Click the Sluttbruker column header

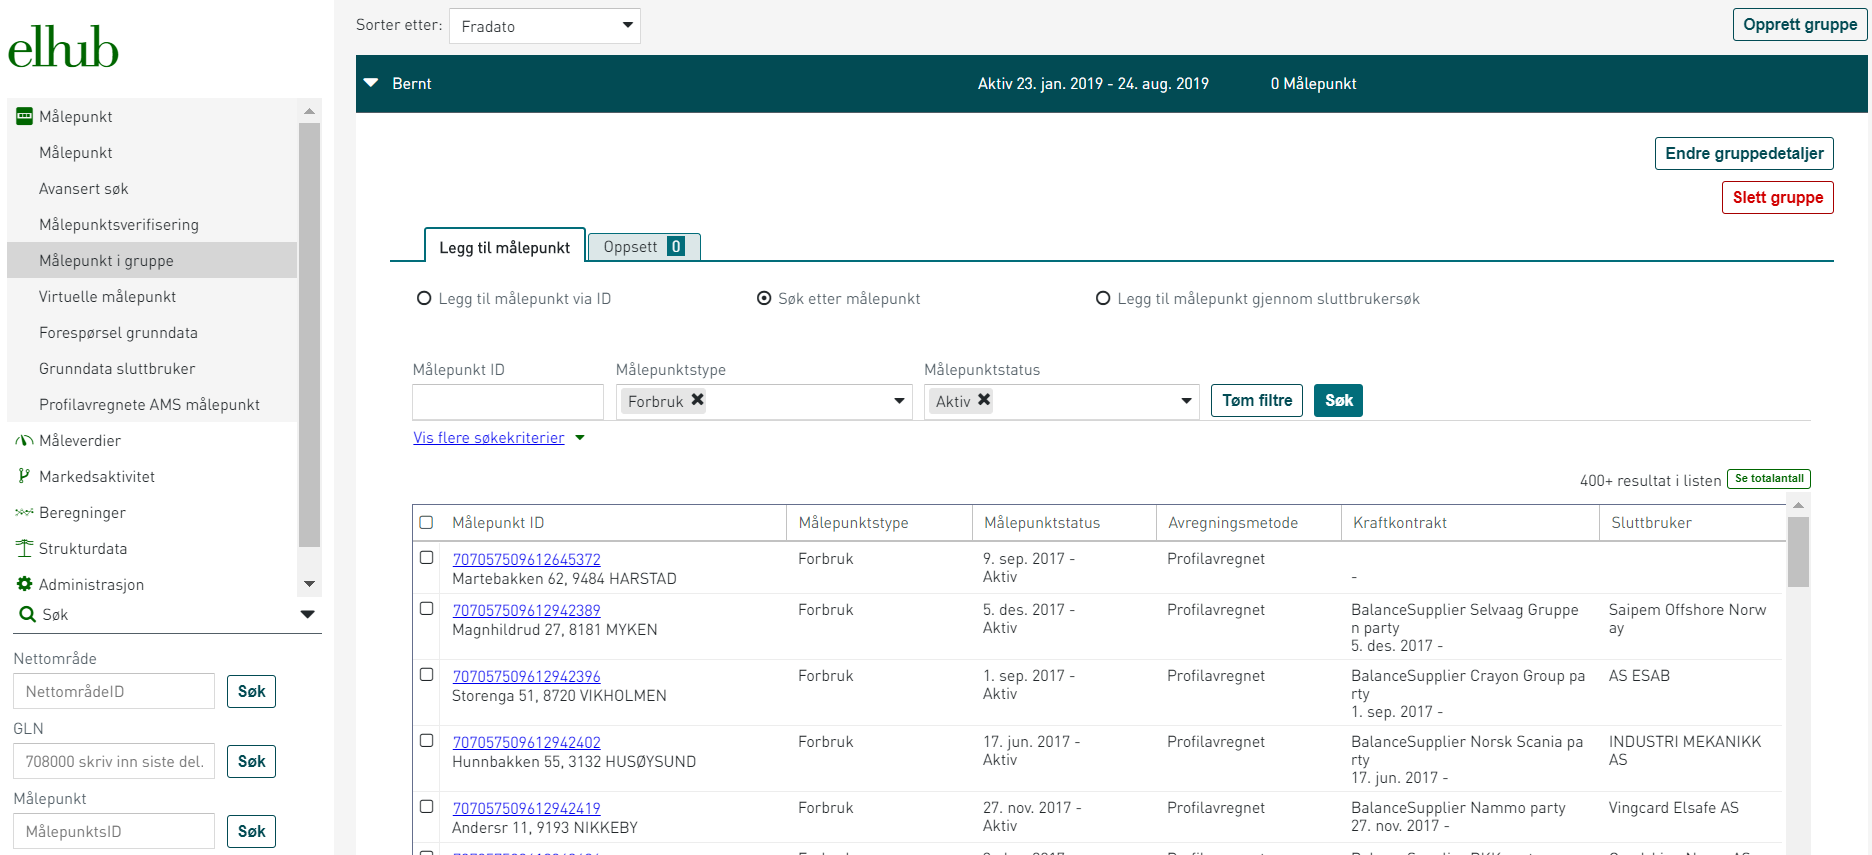(1692, 522)
